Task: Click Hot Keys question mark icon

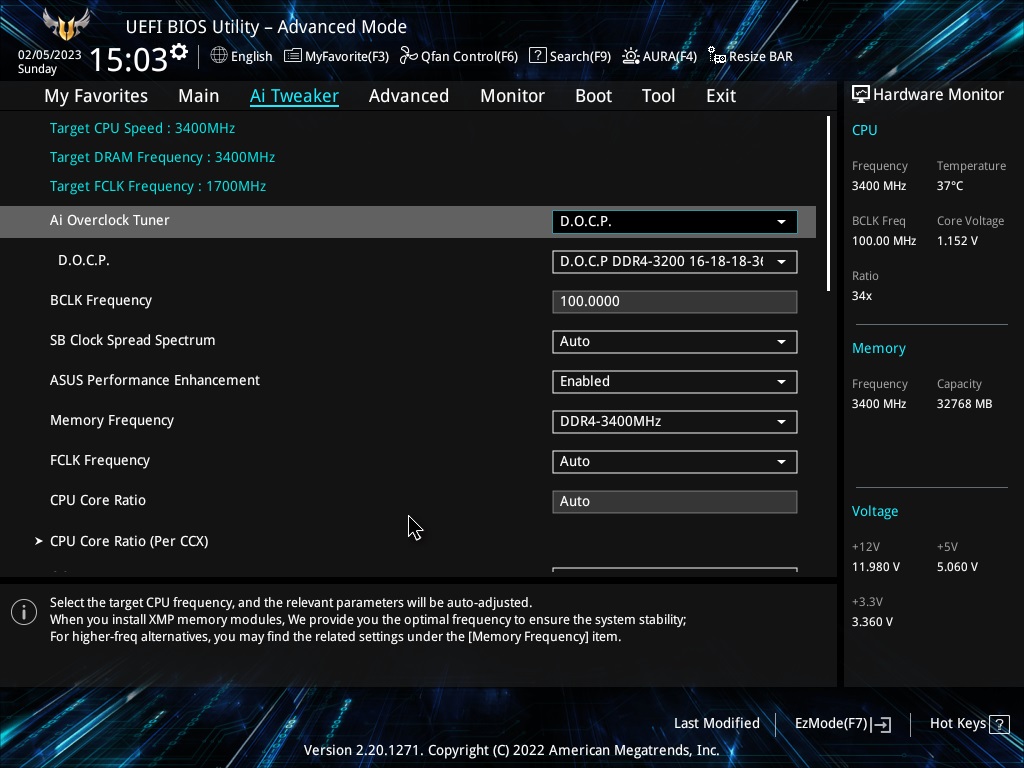Action: (999, 724)
